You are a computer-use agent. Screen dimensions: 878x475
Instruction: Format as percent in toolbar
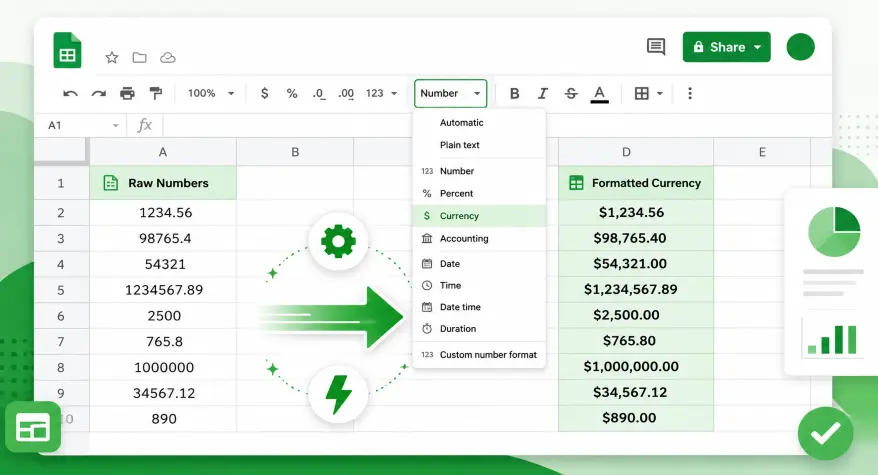pos(292,94)
